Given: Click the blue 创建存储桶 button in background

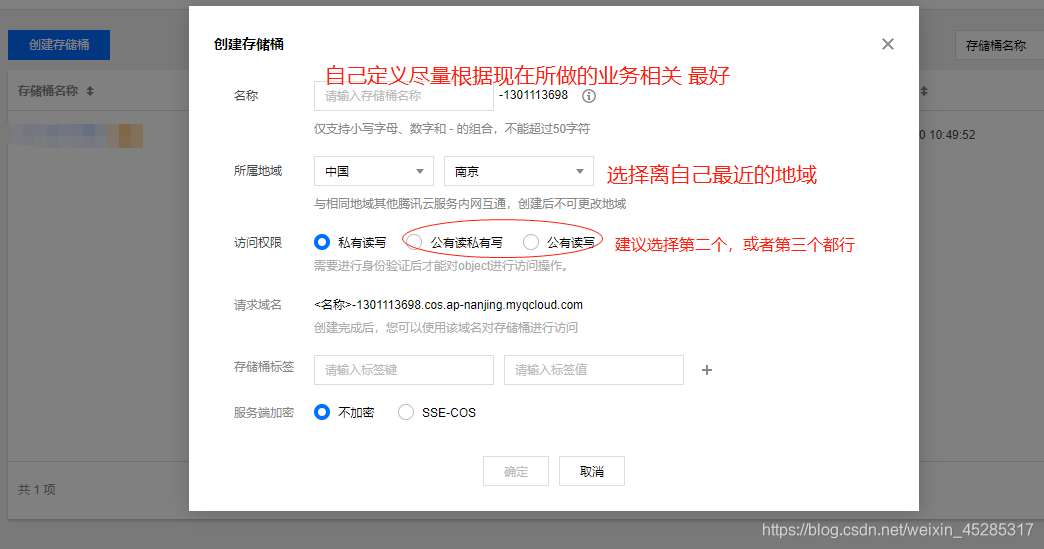Looking at the screenshot, I should pos(59,45).
